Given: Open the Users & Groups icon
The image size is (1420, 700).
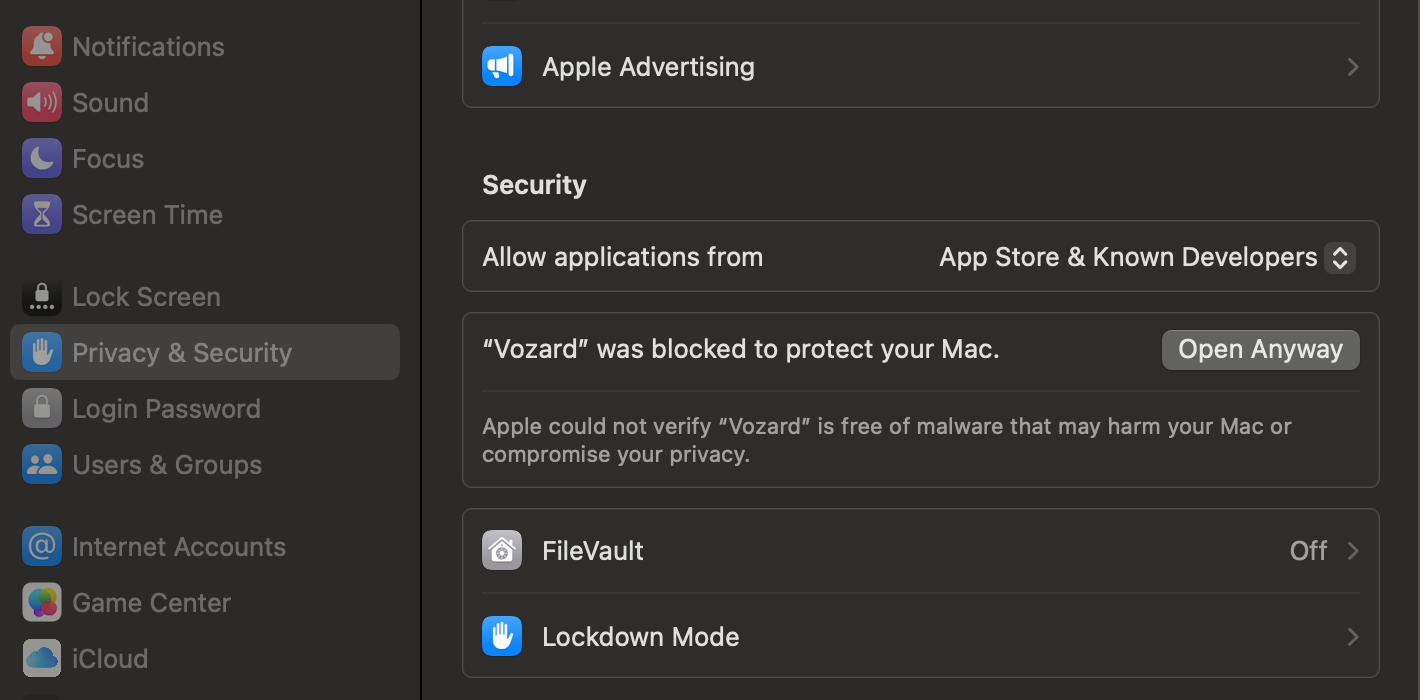Looking at the screenshot, I should pyautogui.click(x=41, y=464).
